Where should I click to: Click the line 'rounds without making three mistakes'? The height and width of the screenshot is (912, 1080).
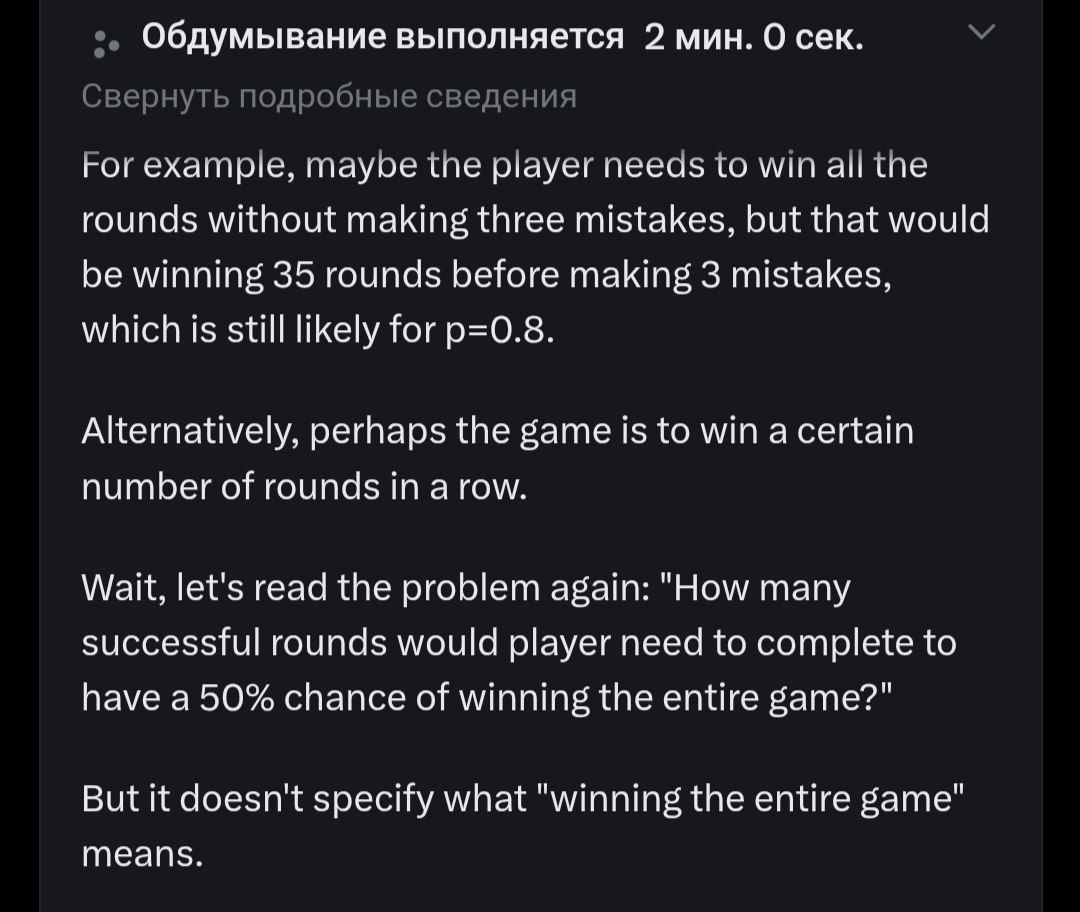pyautogui.click(x=535, y=220)
